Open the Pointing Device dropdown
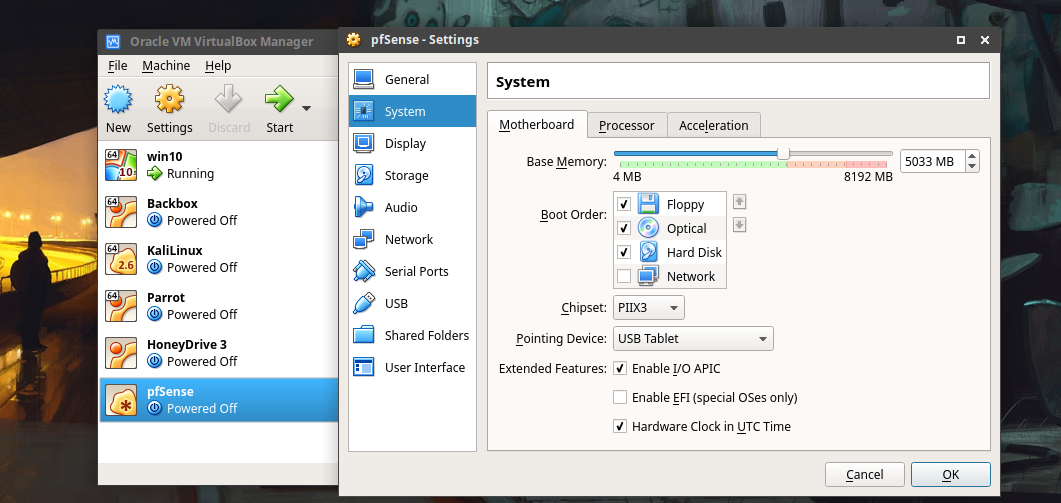The image size is (1061, 503). 693,338
